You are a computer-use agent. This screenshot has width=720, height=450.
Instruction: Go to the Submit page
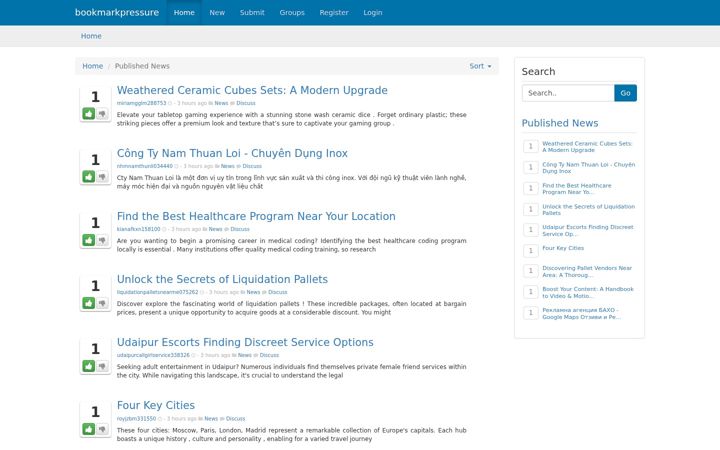click(252, 12)
